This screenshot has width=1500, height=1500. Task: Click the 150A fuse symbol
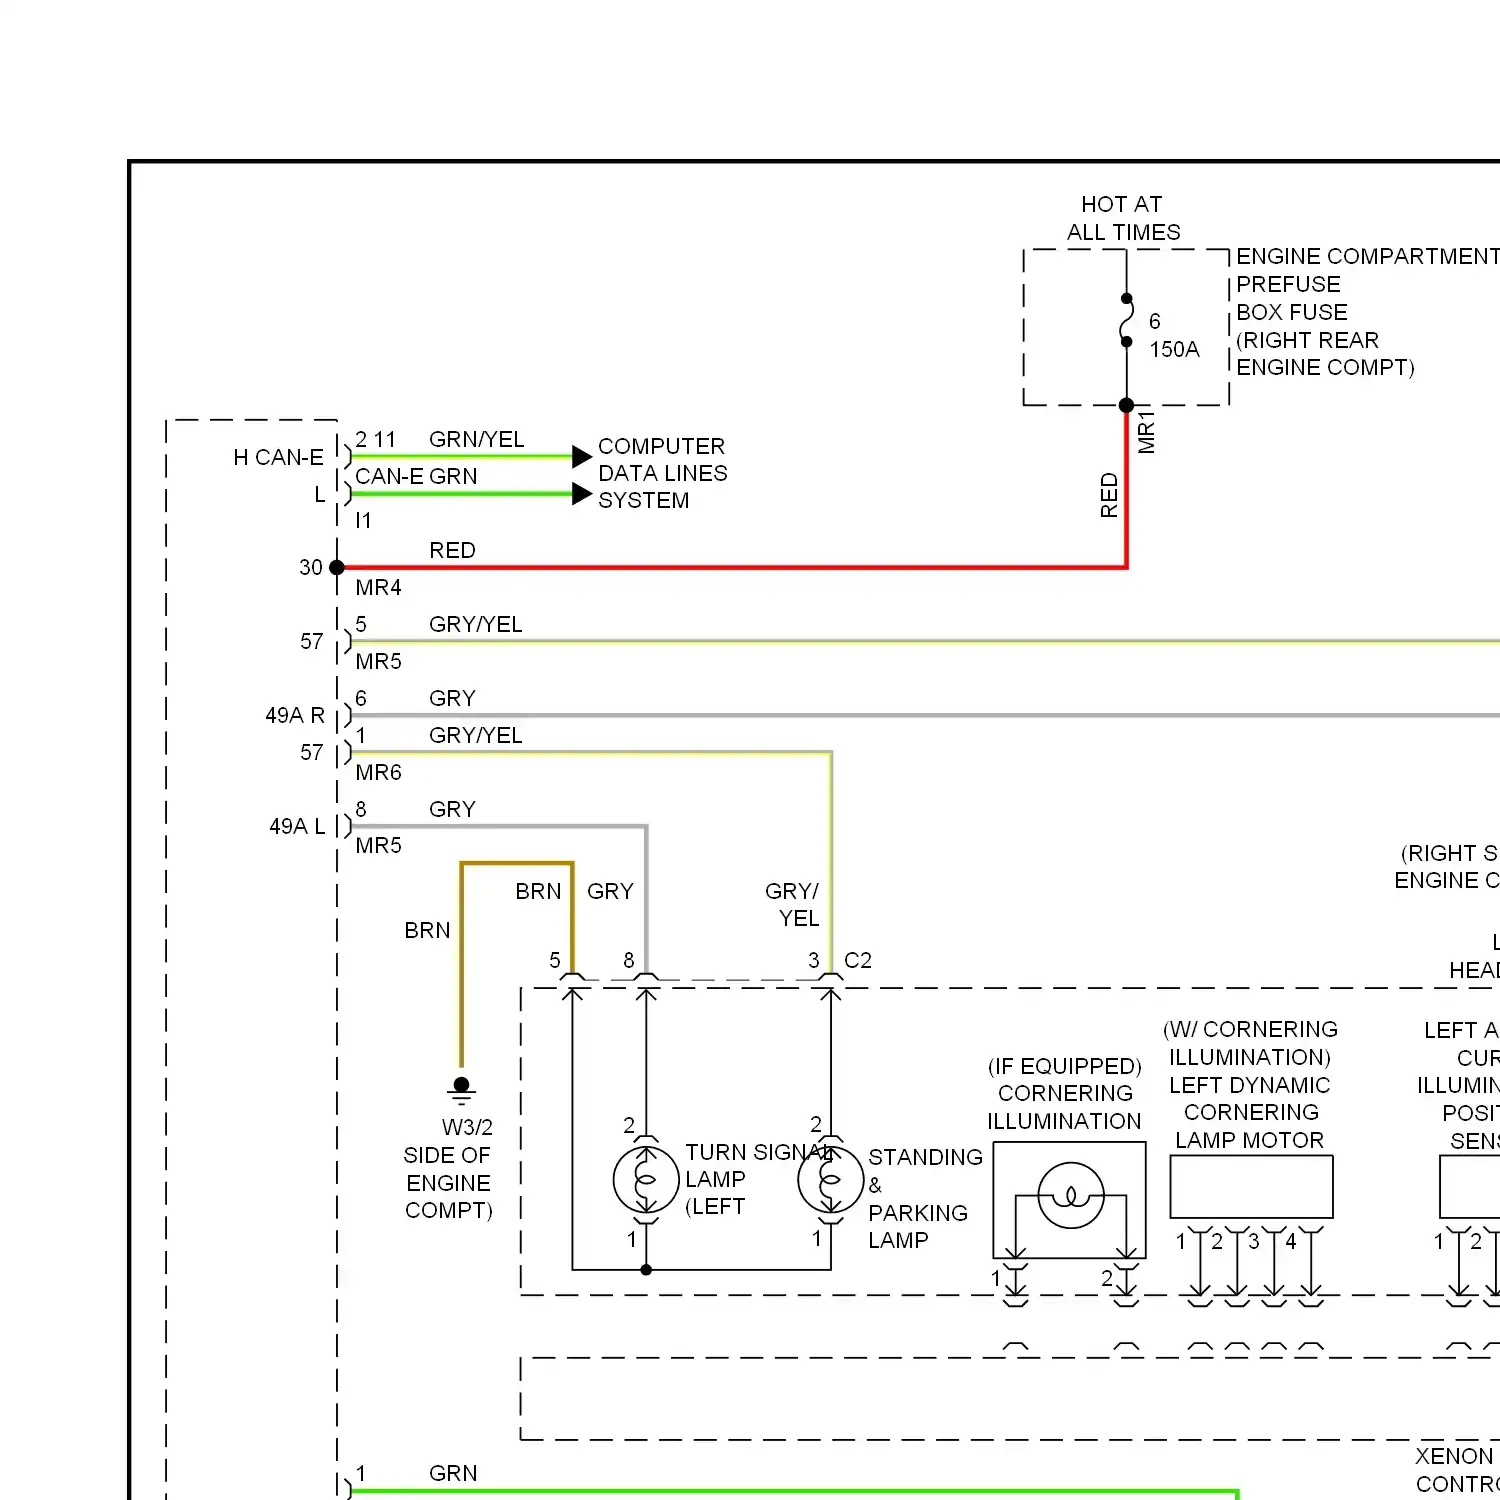pos(1127,320)
